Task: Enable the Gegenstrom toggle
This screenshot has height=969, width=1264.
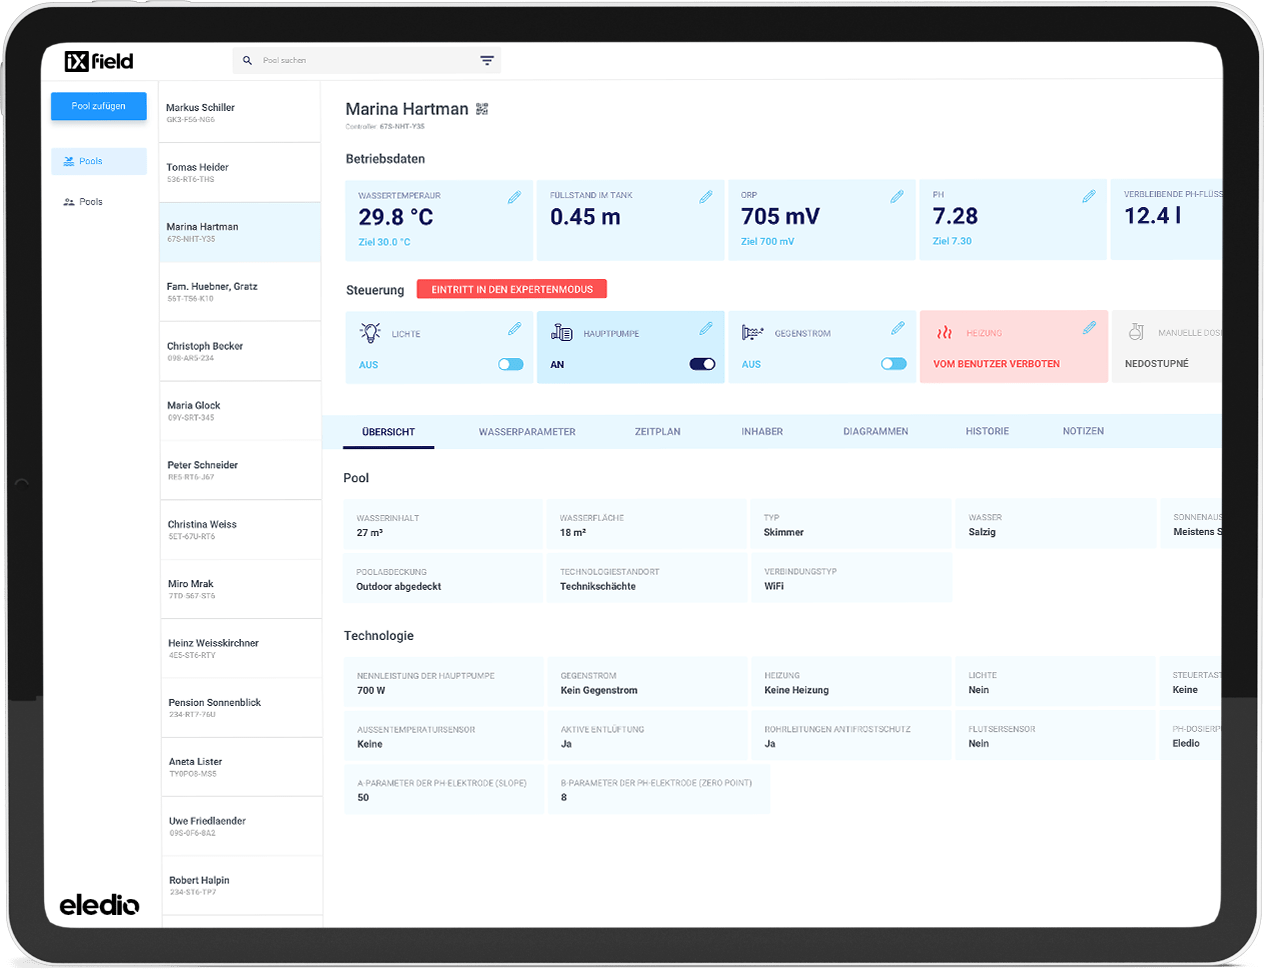Action: coord(893,364)
